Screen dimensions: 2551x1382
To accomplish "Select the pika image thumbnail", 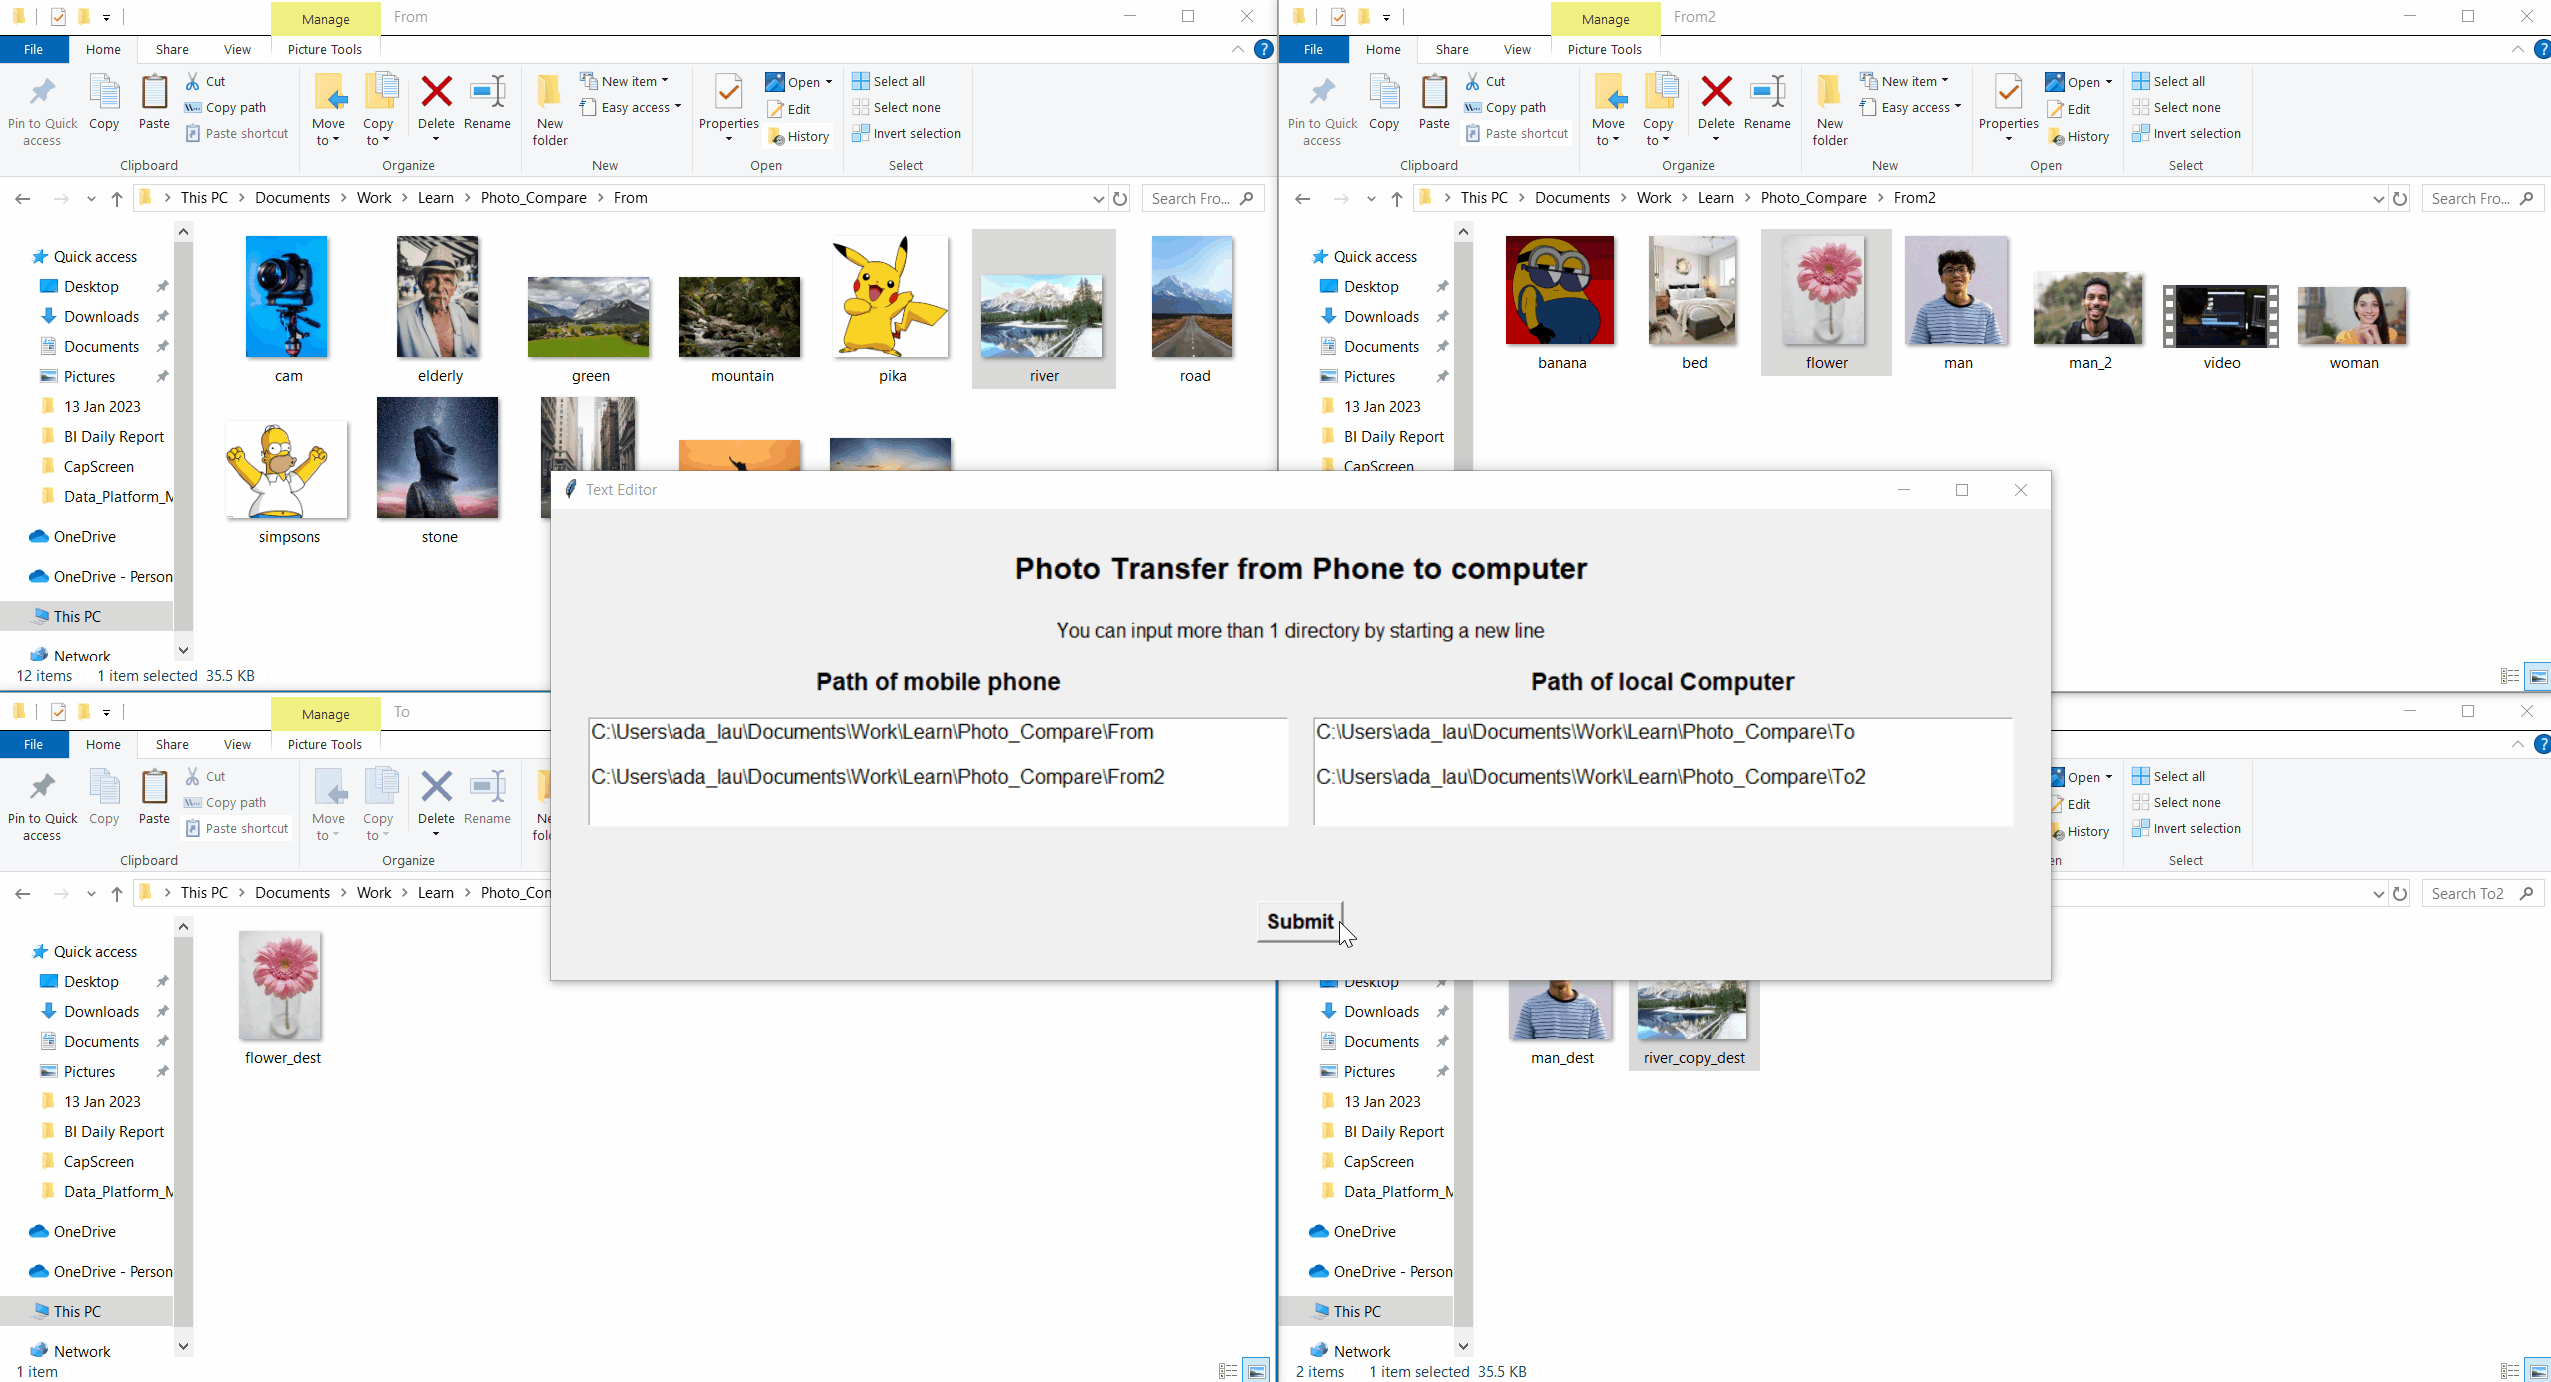I will [x=891, y=297].
